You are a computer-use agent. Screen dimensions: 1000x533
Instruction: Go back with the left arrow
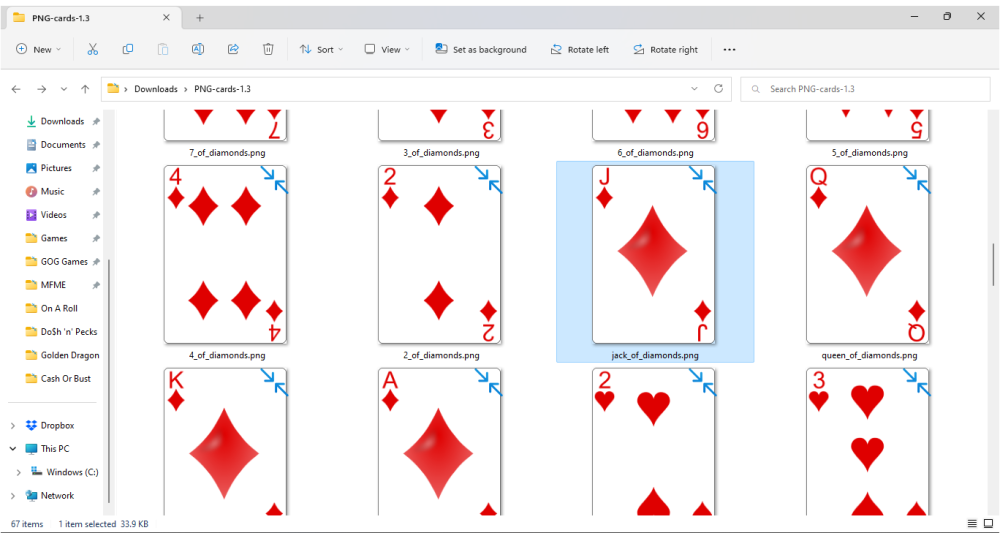pos(17,89)
